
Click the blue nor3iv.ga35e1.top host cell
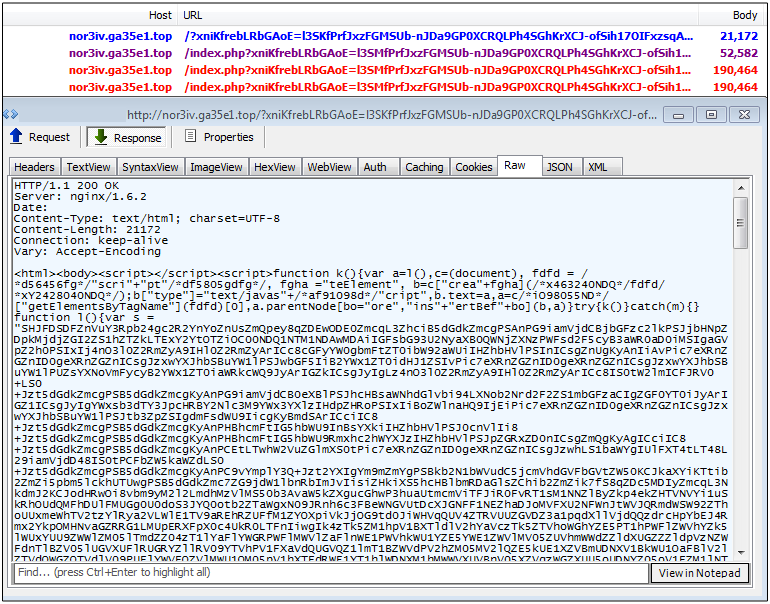(120, 36)
